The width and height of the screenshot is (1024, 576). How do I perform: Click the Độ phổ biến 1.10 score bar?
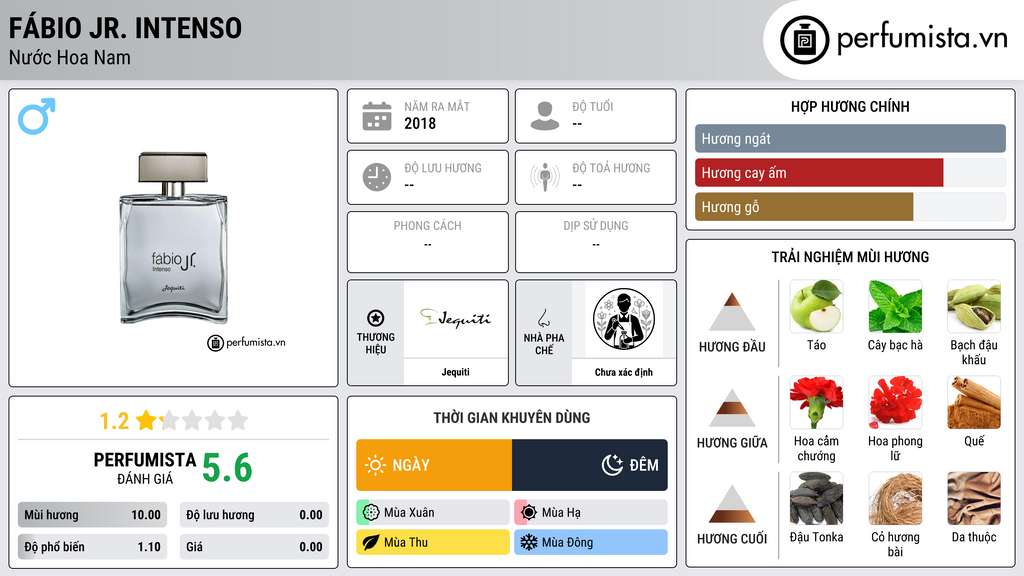92,547
